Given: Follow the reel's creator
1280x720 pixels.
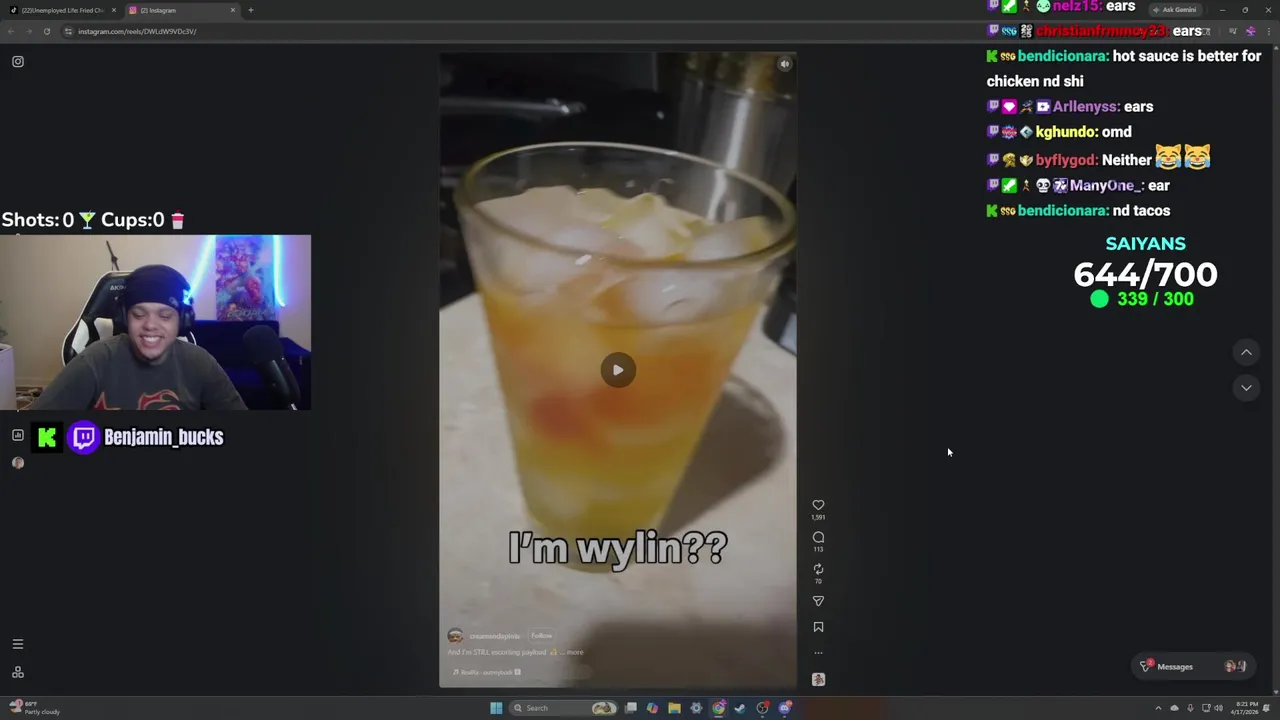Looking at the screenshot, I should pyautogui.click(x=541, y=636).
